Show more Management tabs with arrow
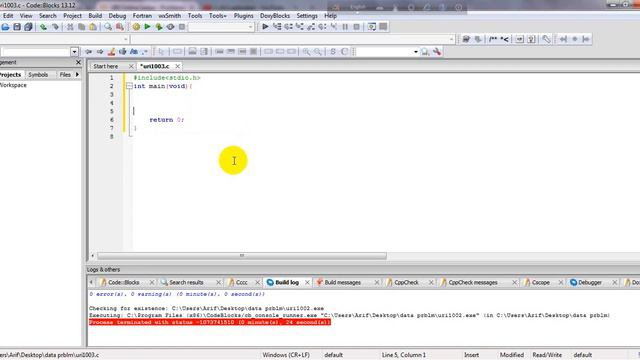The image size is (640, 360). [77, 75]
